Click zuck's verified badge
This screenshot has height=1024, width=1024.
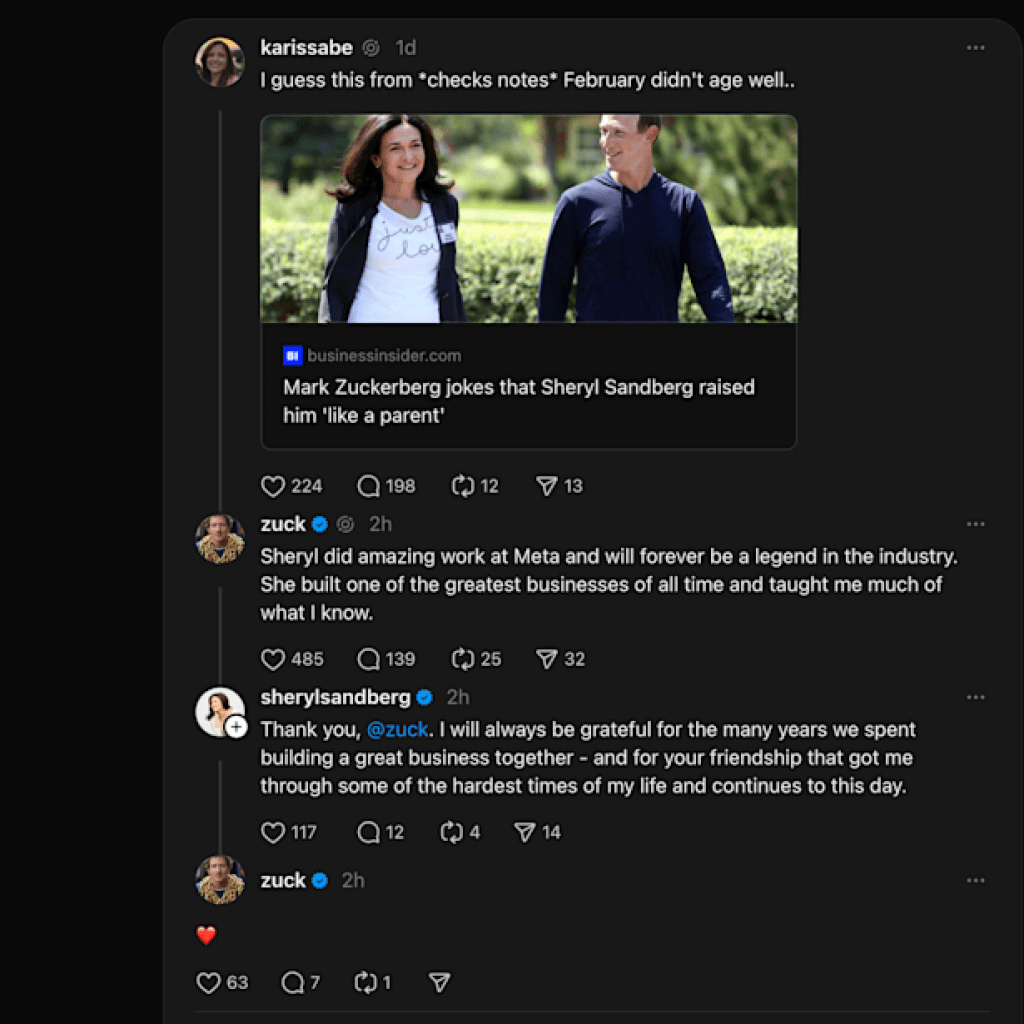[x=320, y=524]
